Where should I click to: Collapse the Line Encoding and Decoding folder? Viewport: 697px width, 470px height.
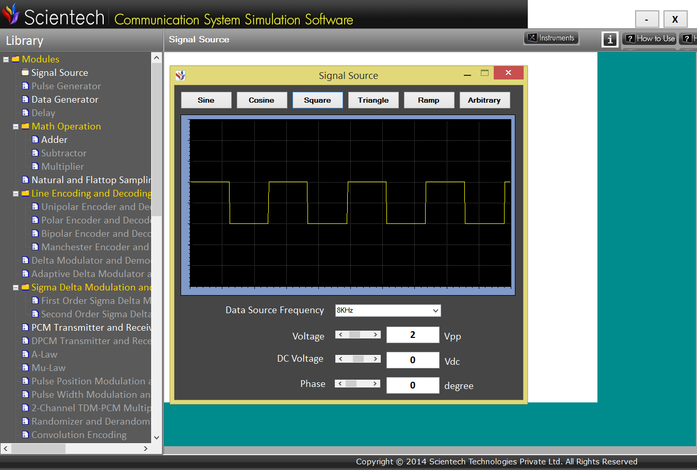(x=16, y=194)
